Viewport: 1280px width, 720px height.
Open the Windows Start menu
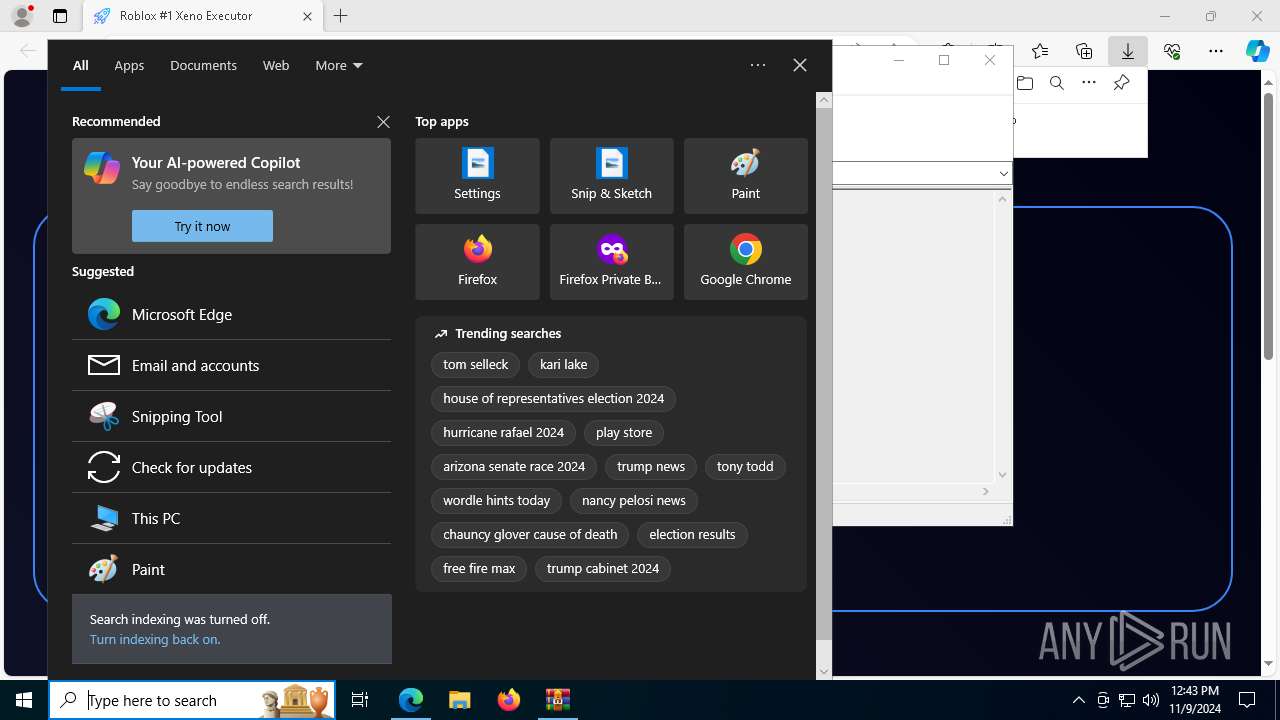coord(24,700)
